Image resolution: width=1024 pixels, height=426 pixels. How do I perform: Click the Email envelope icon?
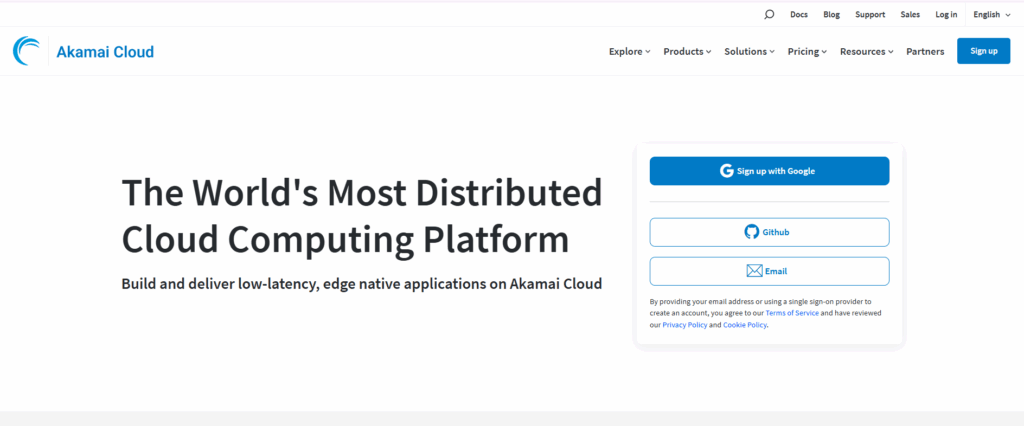pyautogui.click(x=754, y=271)
